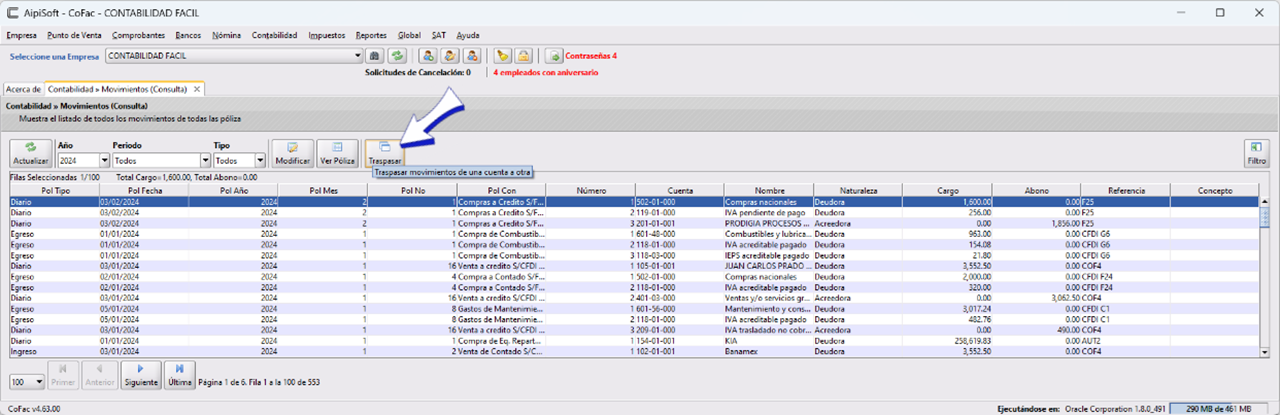Open the Periodo dropdown
Screen dimensions: 1280x415
pos(206,160)
